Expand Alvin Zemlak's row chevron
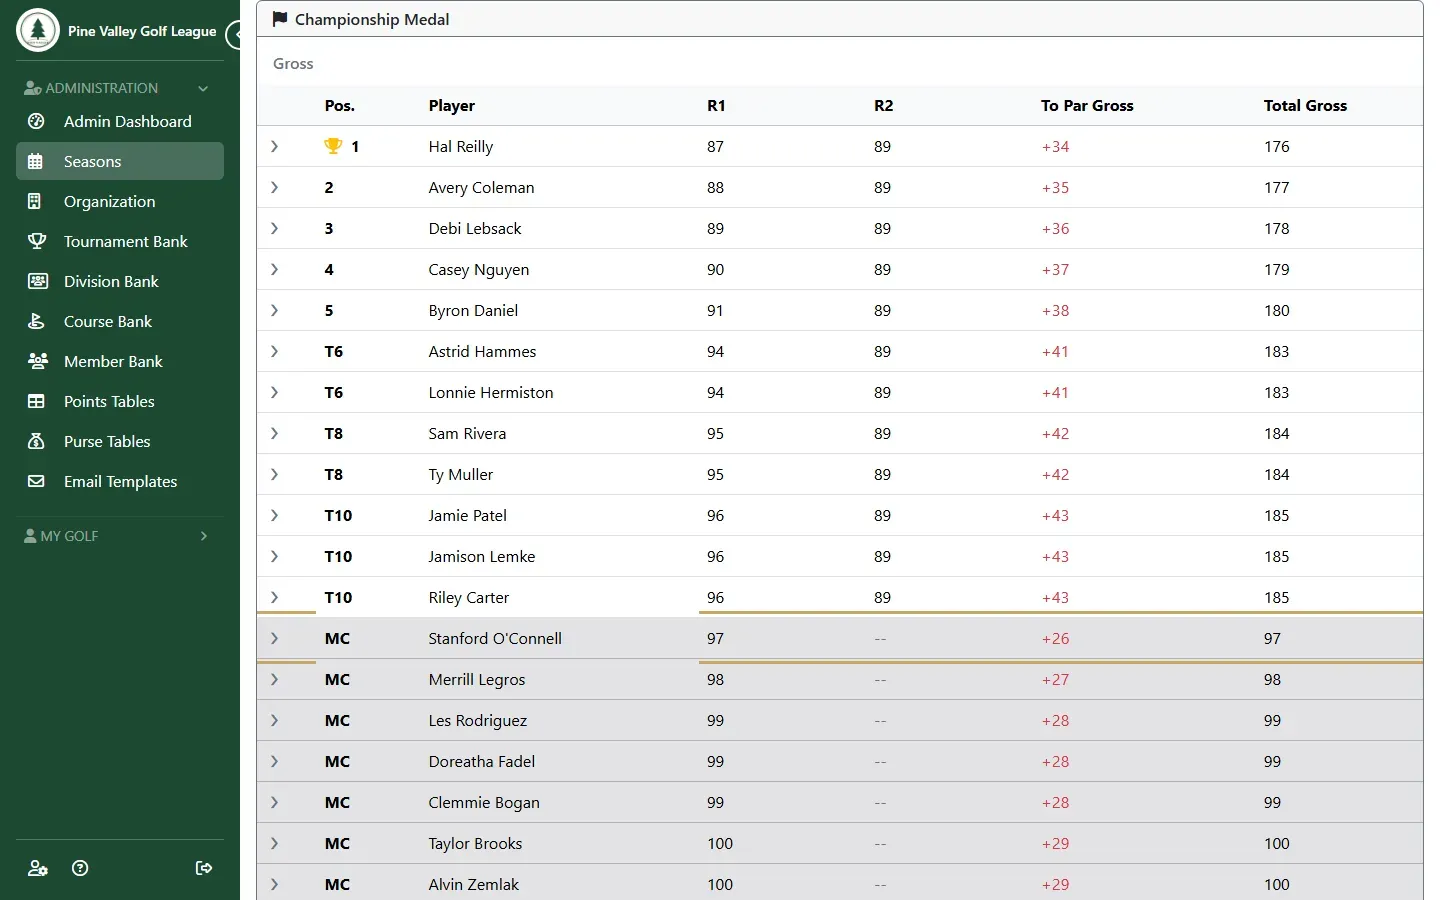 pyautogui.click(x=274, y=884)
